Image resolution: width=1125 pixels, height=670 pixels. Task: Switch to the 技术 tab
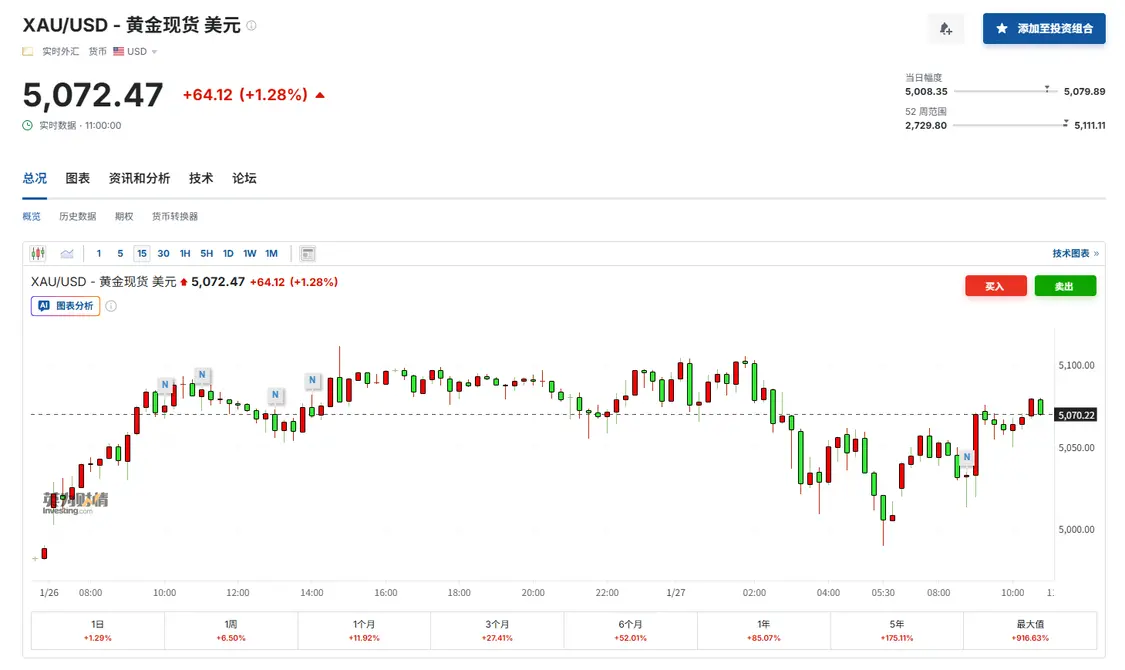201,178
